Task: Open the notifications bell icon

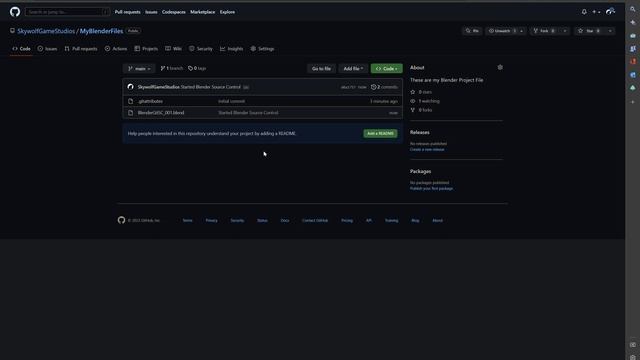Action: click(584, 12)
